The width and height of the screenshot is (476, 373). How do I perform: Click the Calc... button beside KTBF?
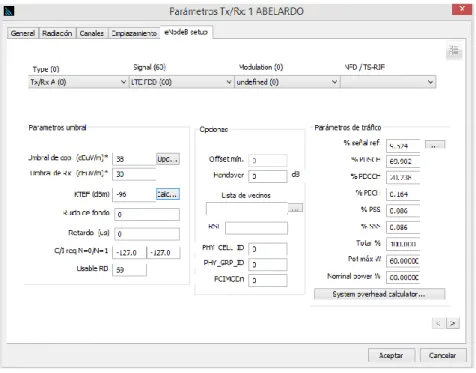coord(168,194)
